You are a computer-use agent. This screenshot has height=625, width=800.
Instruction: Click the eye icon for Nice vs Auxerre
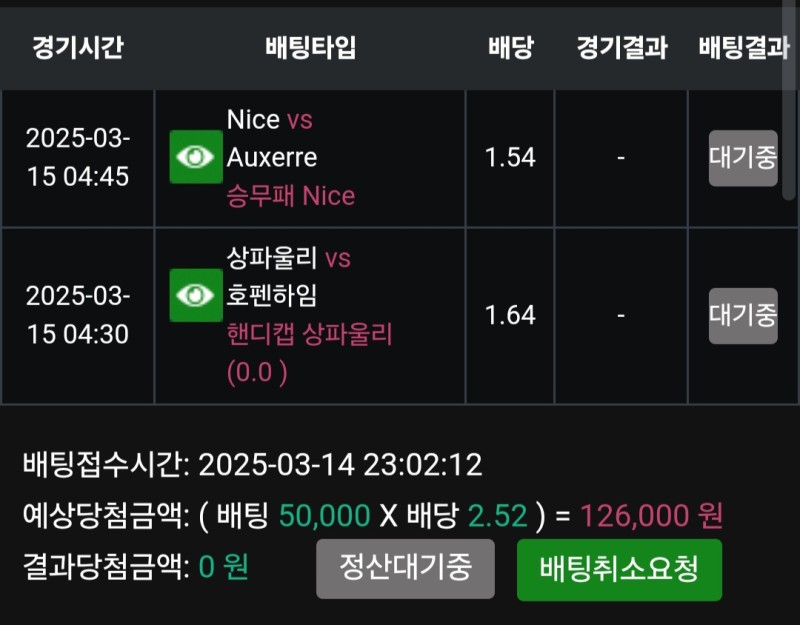pos(196,157)
